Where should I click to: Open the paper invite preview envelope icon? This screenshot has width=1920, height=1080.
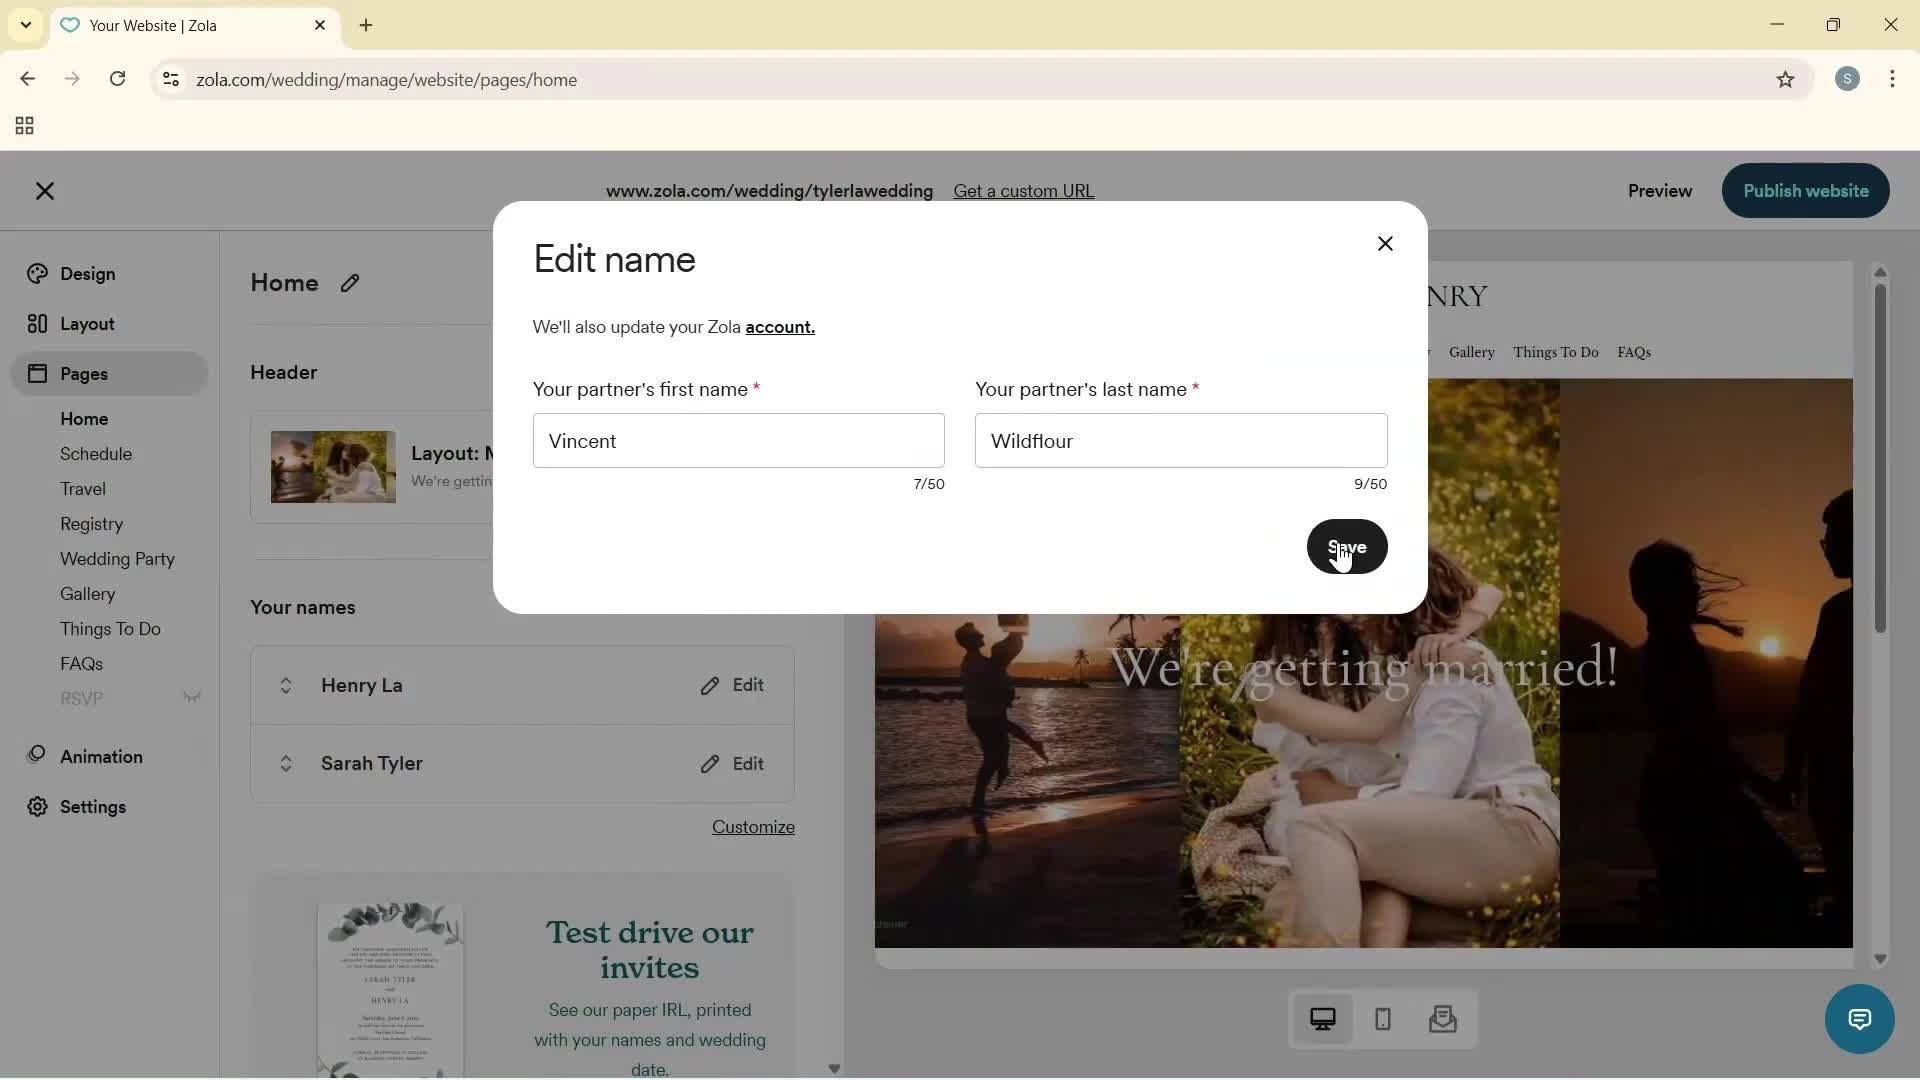point(1443,1019)
